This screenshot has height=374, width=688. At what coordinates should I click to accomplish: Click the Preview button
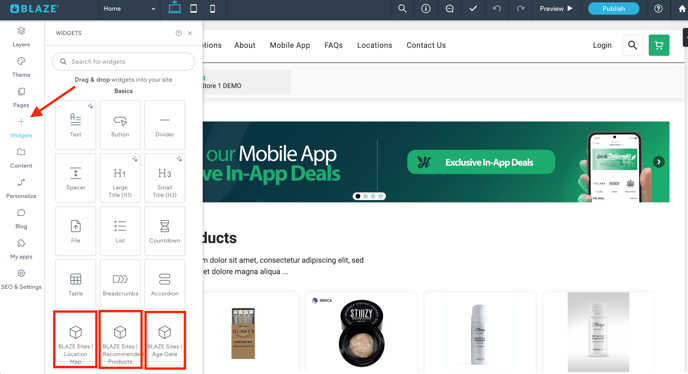click(556, 8)
